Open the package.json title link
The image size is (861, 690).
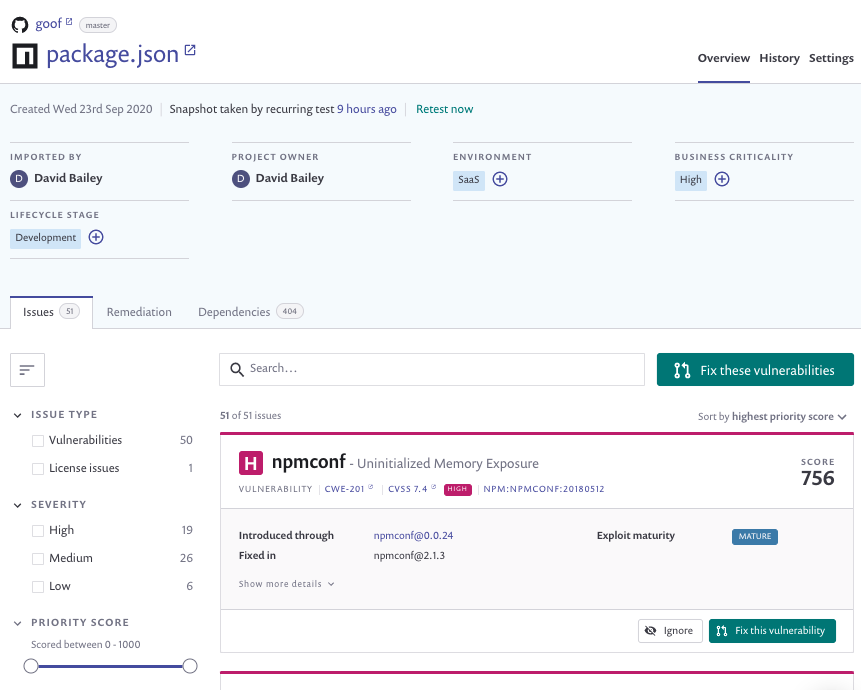[113, 55]
